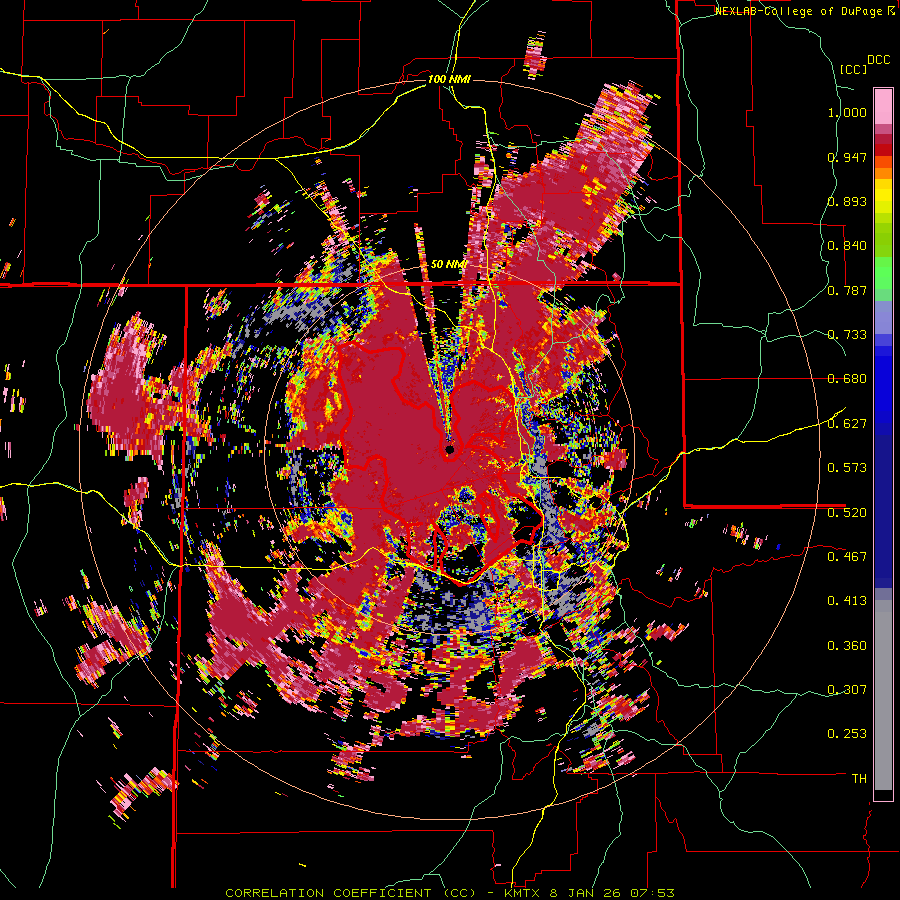Viewport: 900px width, 900px height.
Task: Click the 0.360 legend value
Action: tap(847, 645)
